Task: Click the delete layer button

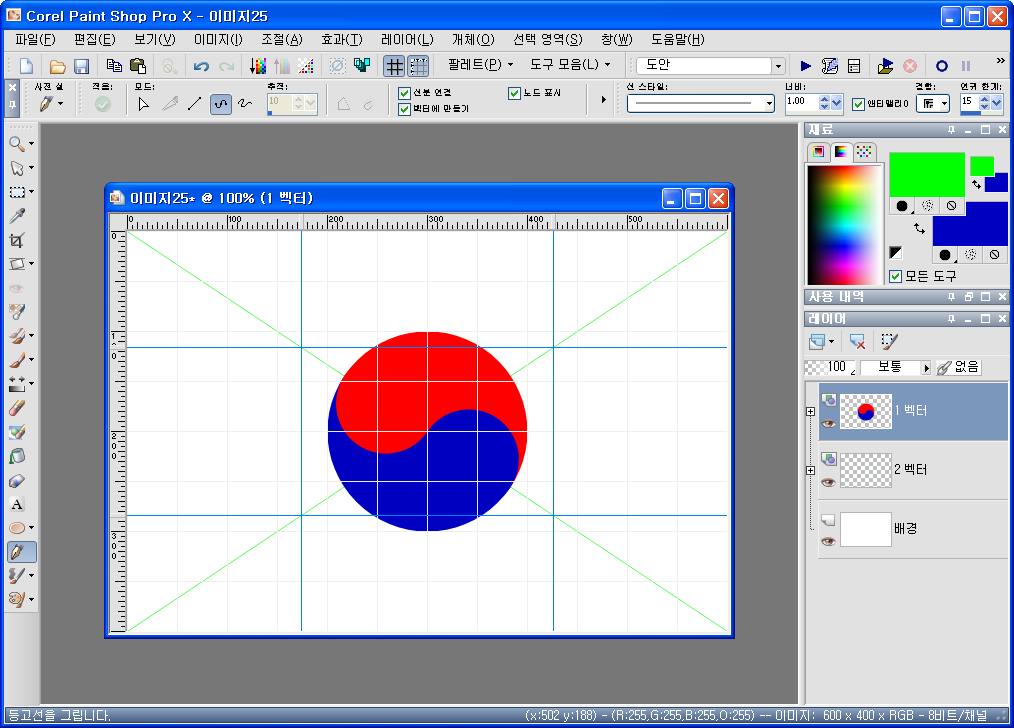Action: tap(855, 341)
